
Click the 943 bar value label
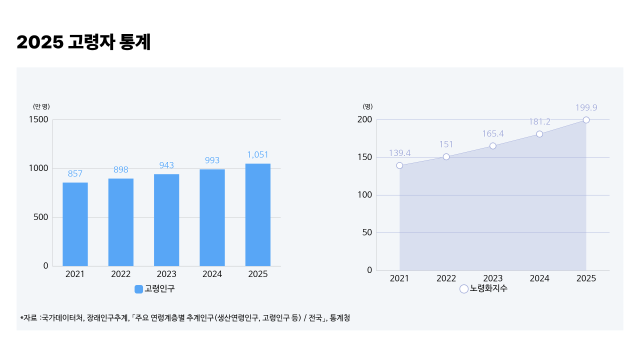pos(167,165)
